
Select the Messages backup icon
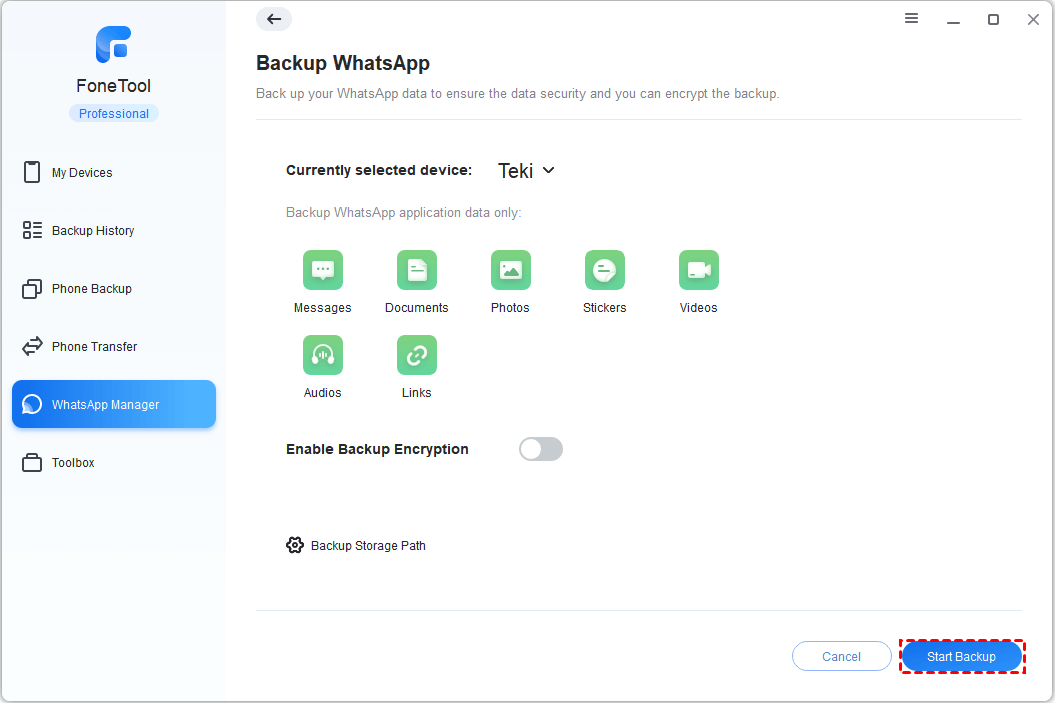[322, 269]
